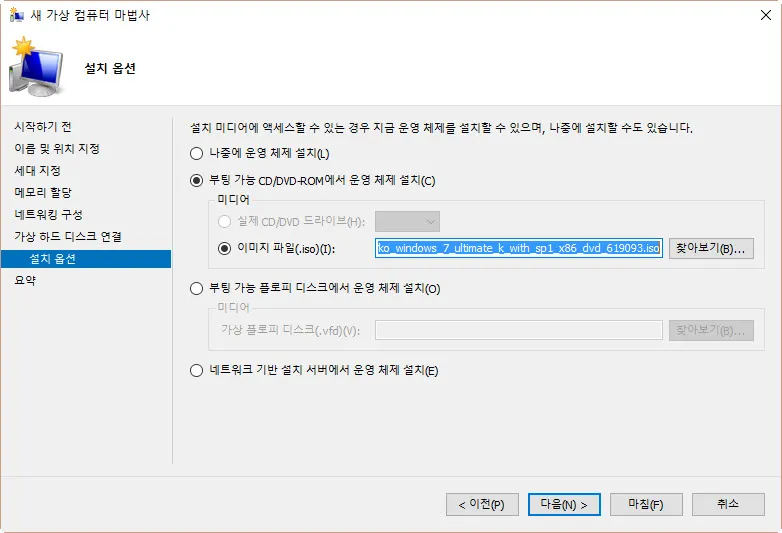Open the physical CD/DVD drive dropdown
This screenshot has width=782, height=533.
point(407,222)
